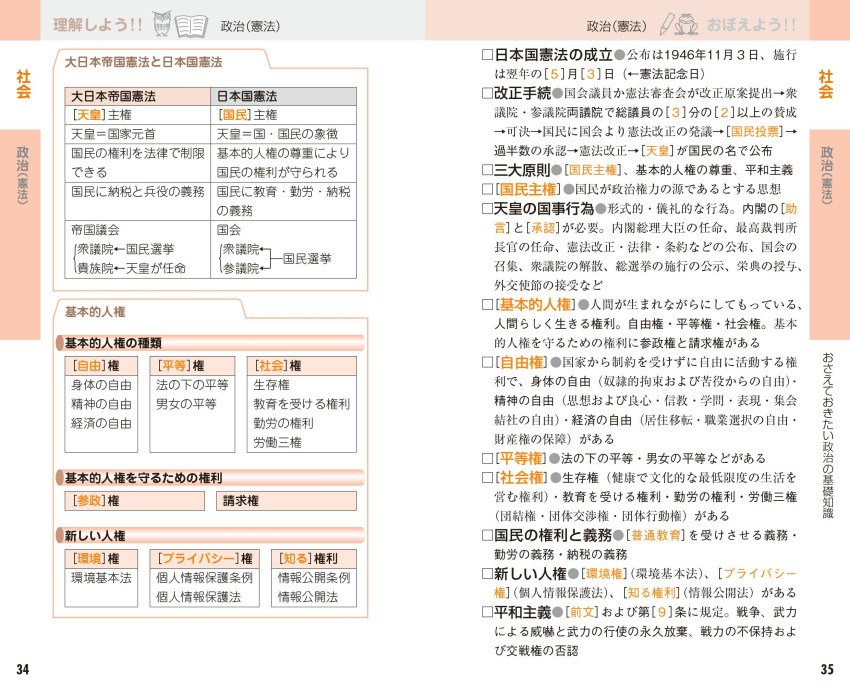Screen dimensions: 850x696
Task: Click 情報公開法 in the 知る権利 box
Action: tap(307, 597)
